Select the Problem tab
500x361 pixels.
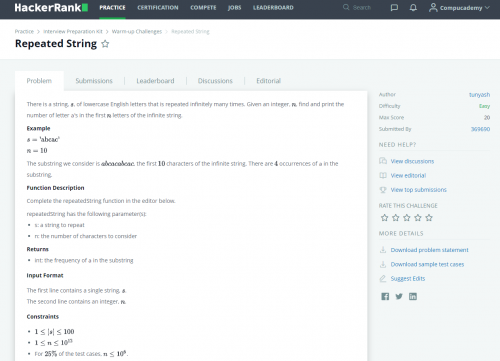pyautogui.click(x=39, y=81)
